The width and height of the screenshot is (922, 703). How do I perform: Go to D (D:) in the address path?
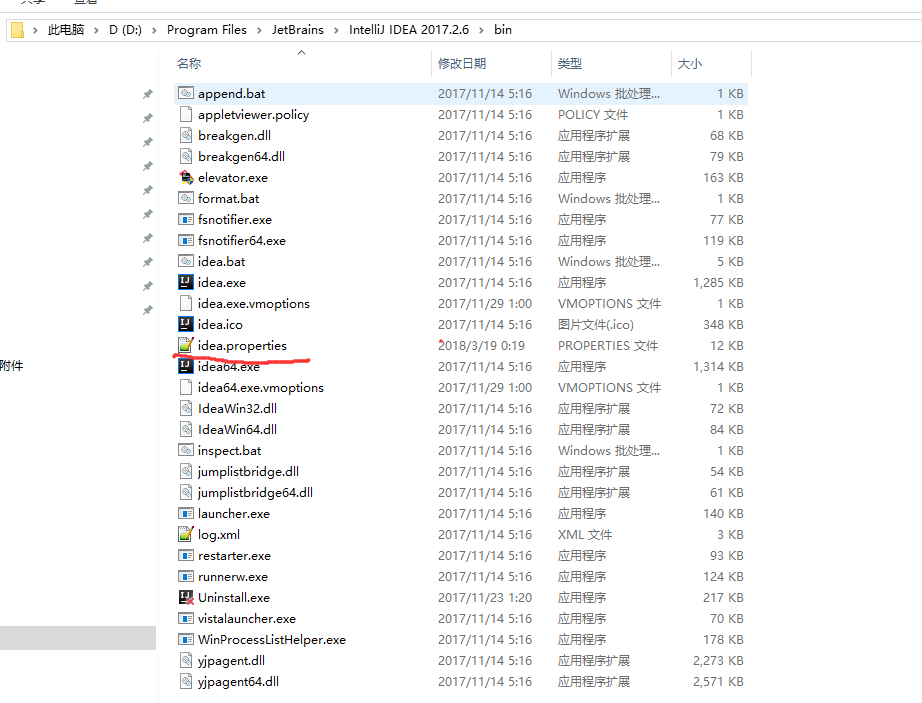click(125, 29)
